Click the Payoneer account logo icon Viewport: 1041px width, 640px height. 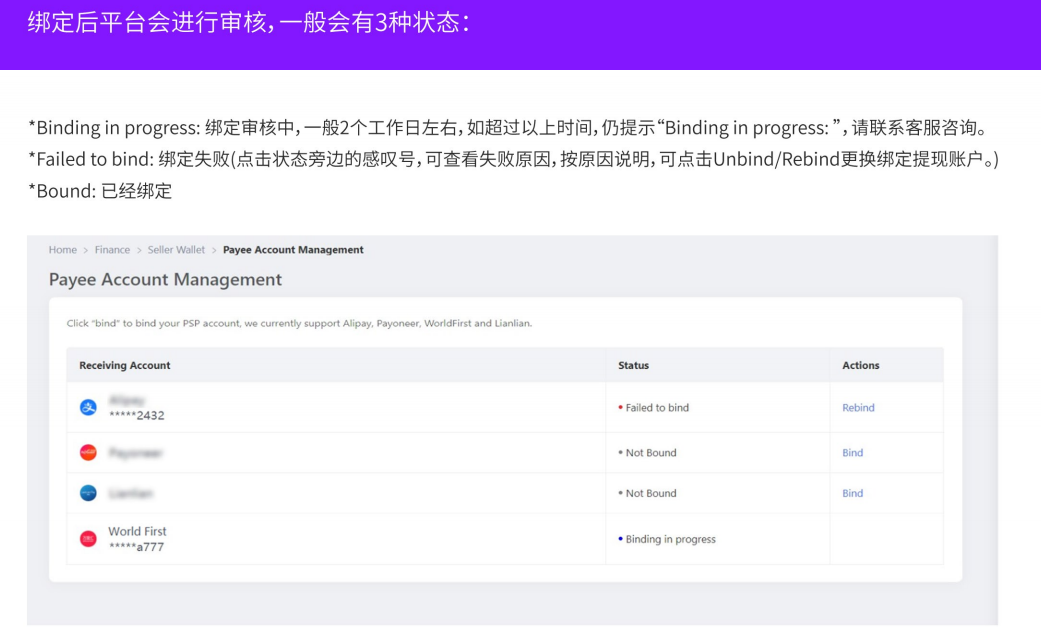[x=88, y=453]
